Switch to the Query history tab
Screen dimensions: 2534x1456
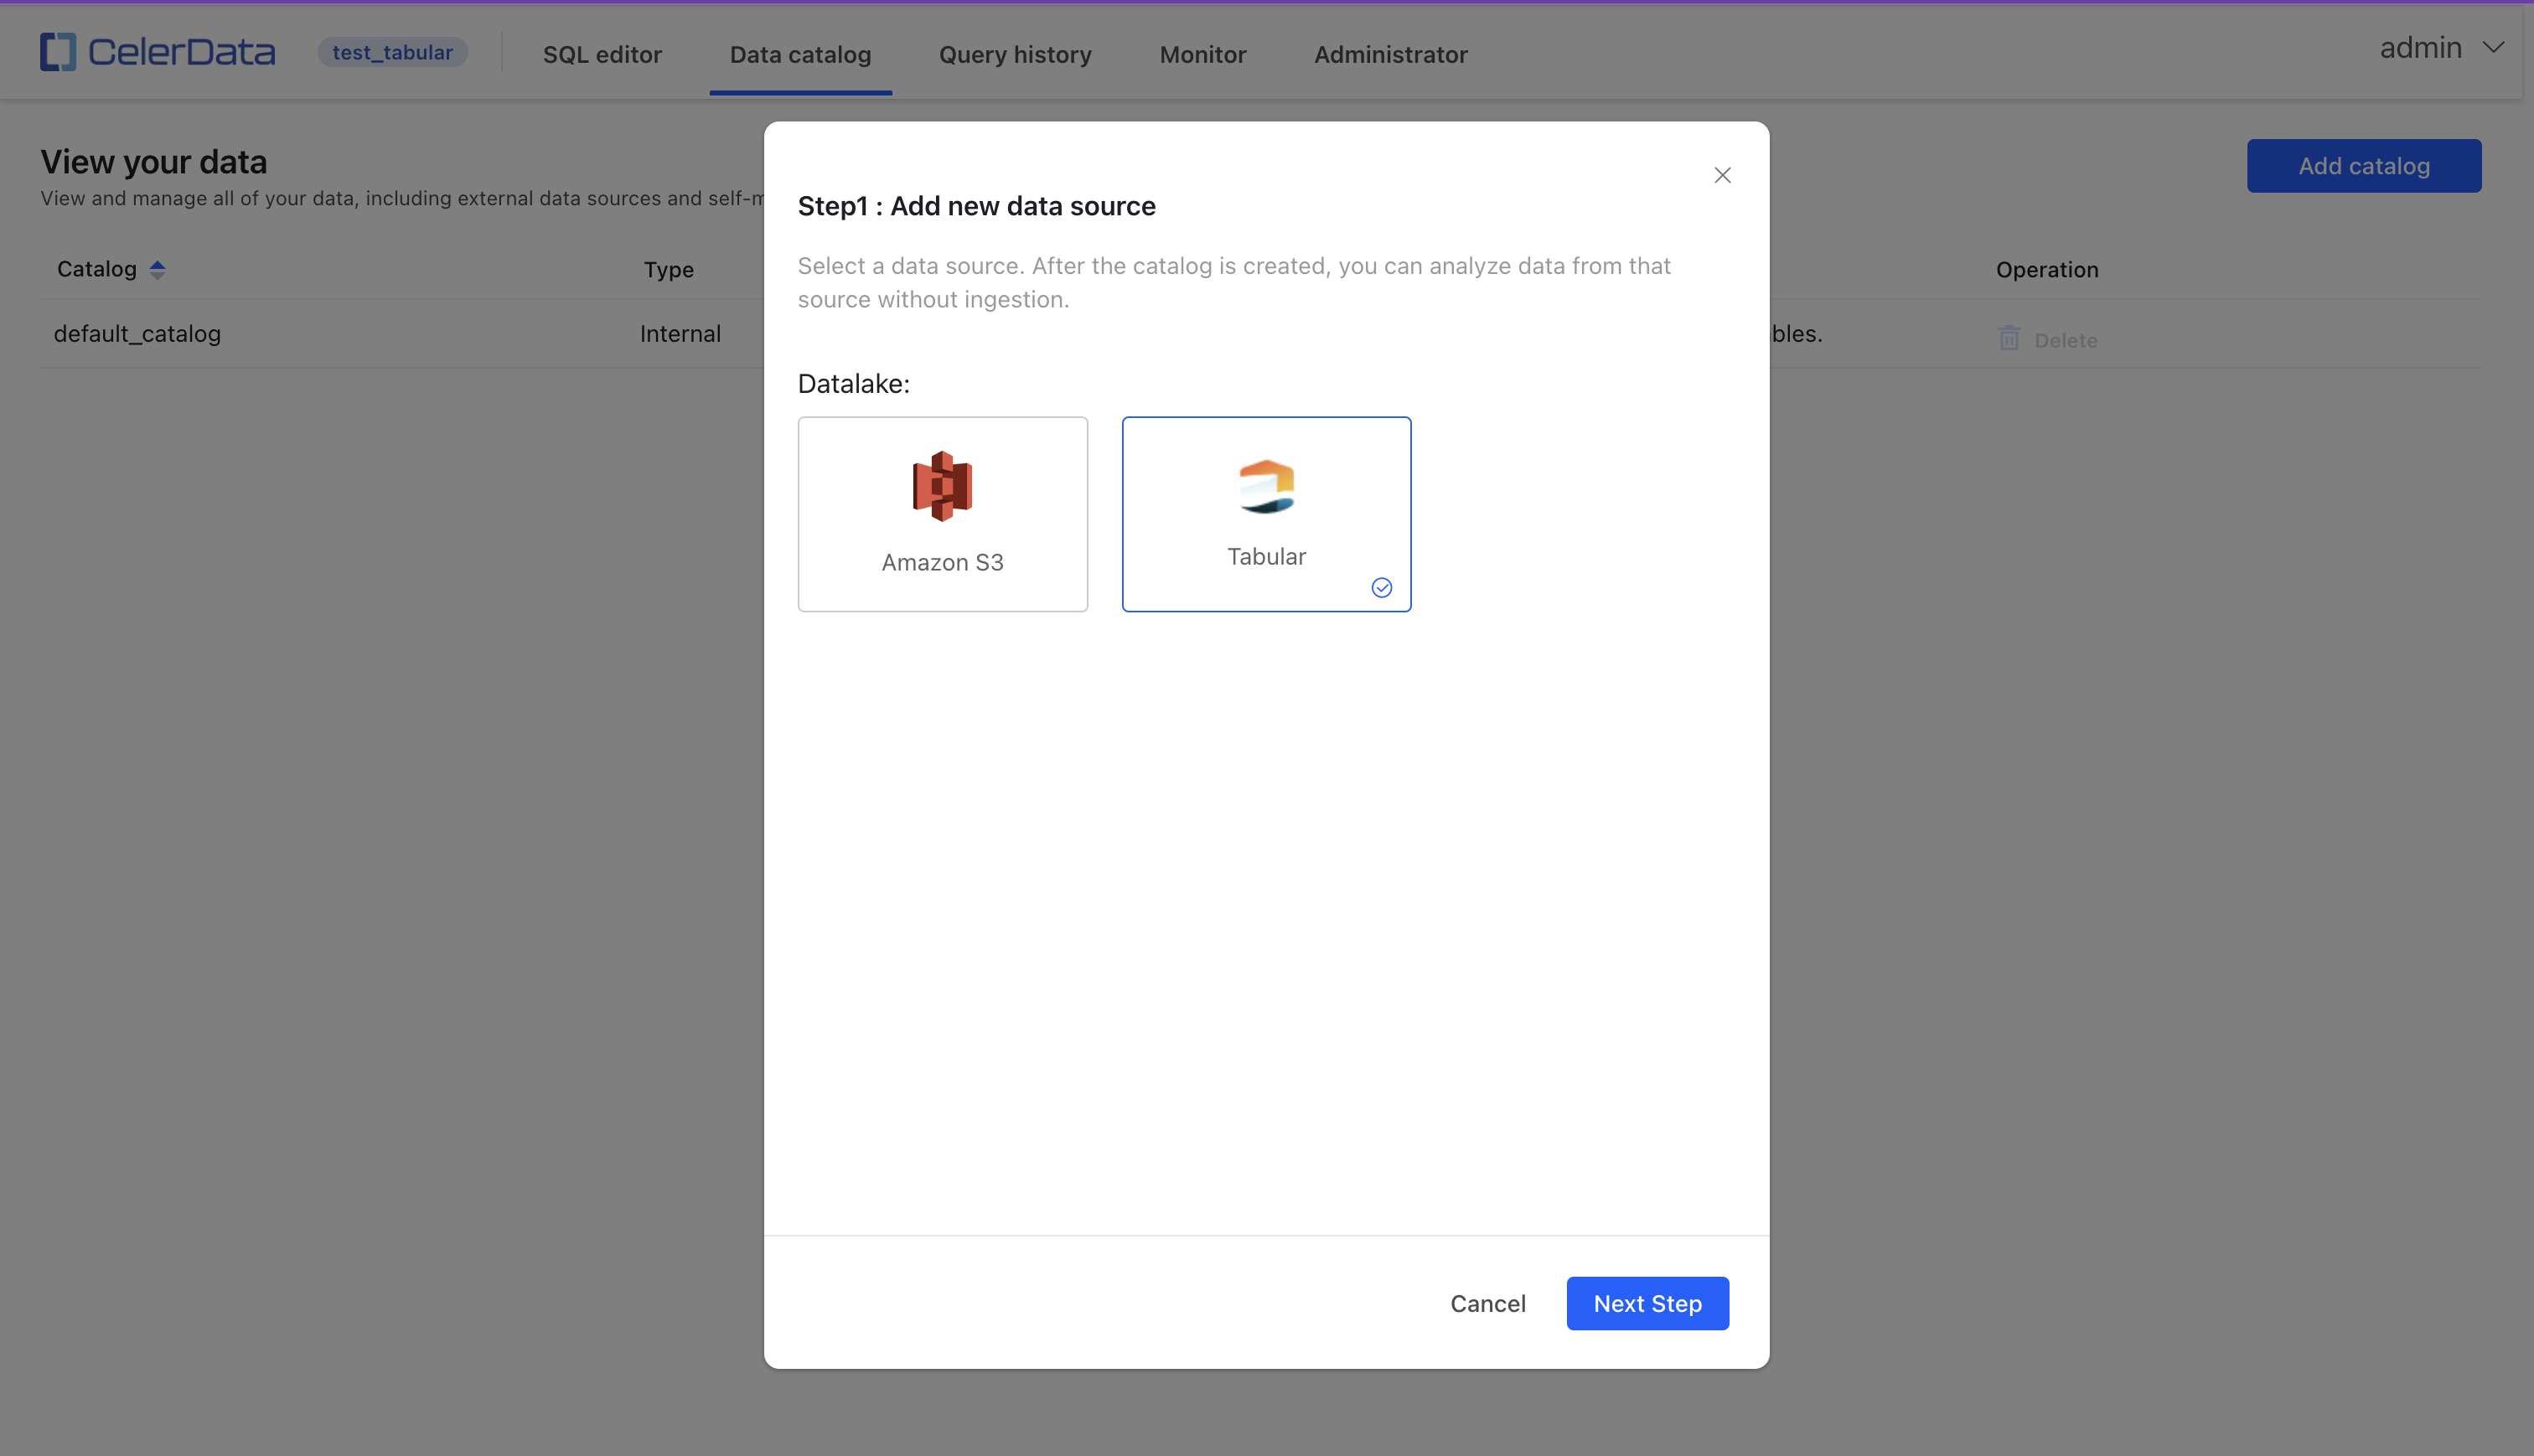pos(1015,52)
